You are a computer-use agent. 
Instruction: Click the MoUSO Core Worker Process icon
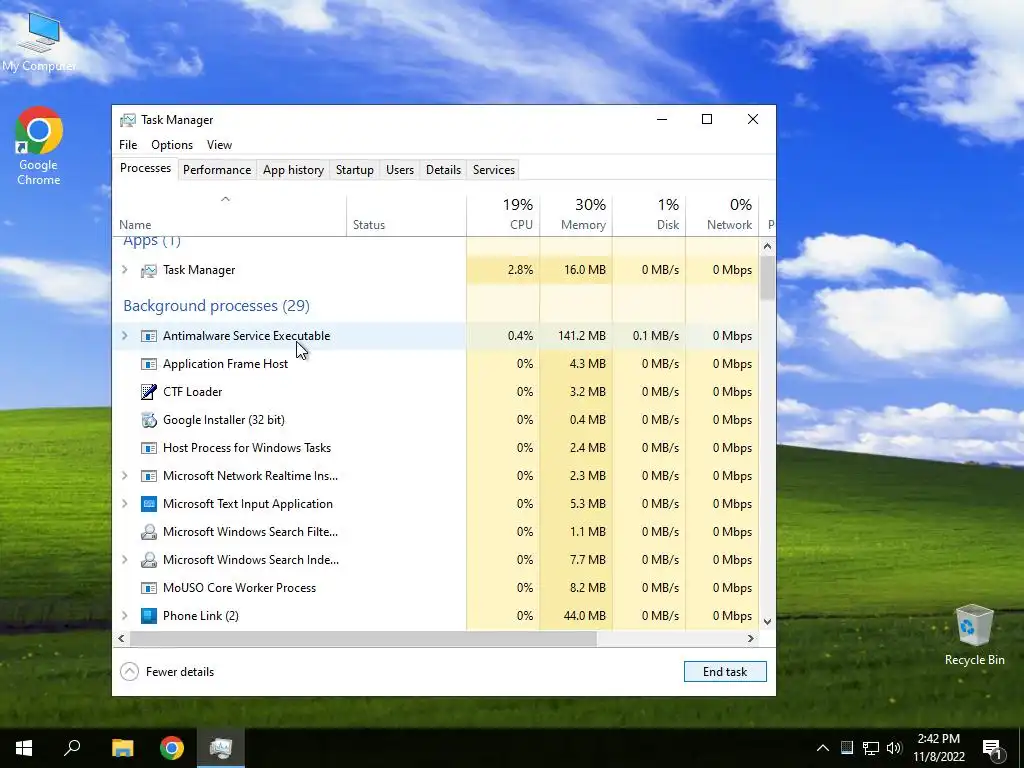coord(149,588)
